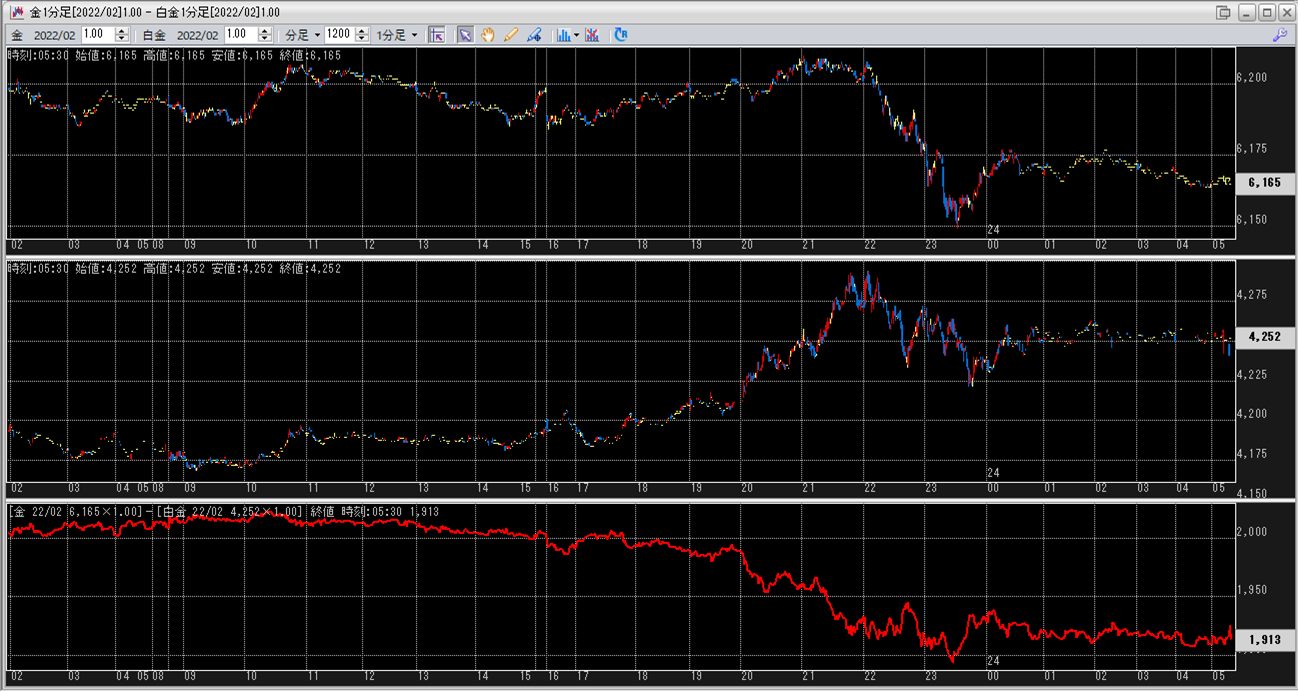The height and width of the screenshot is (692, 1298).
Task: Click the multi-line drawing pen icon
Action: 534,35
